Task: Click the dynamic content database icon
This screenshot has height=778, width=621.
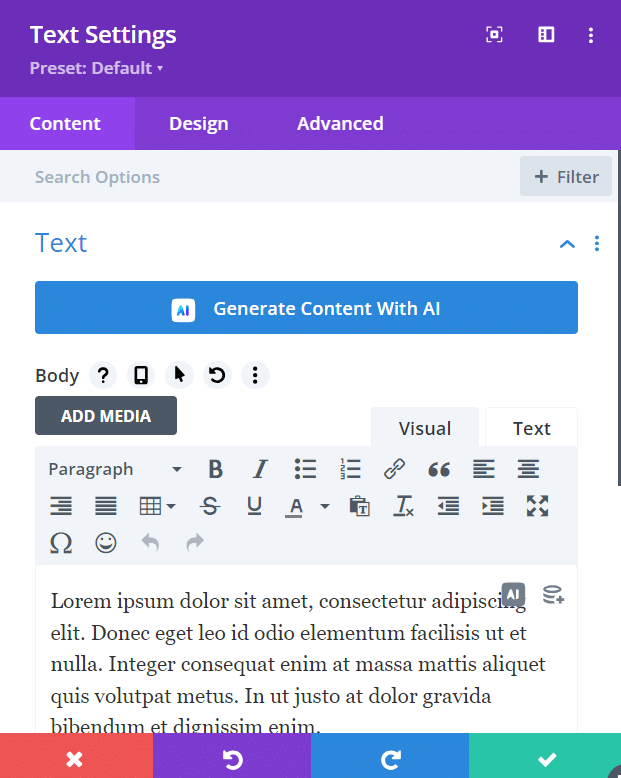Action: (x=553, y=594)
